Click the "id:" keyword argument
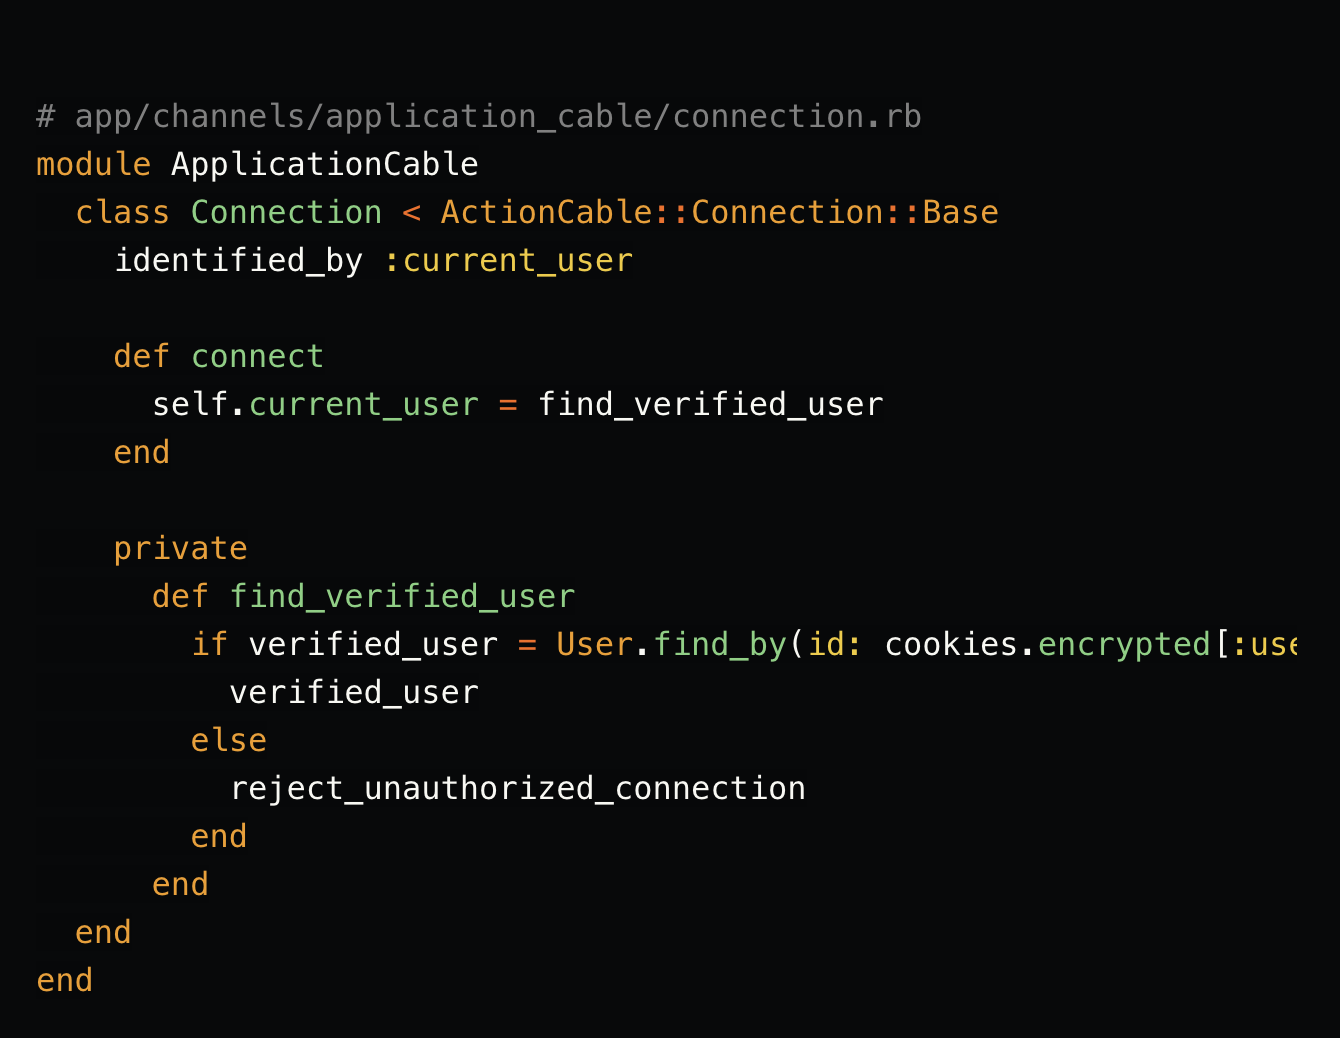The height and width of the screenshot is (1038, 1340). click(x=835, y=644)
